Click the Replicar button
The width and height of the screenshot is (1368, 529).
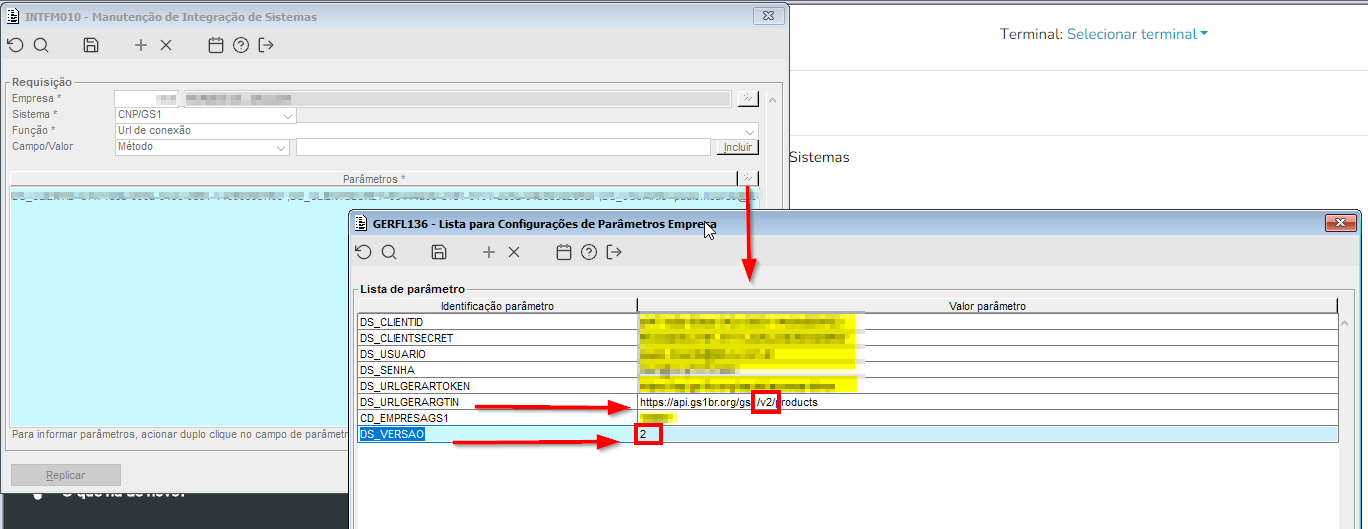66,475
